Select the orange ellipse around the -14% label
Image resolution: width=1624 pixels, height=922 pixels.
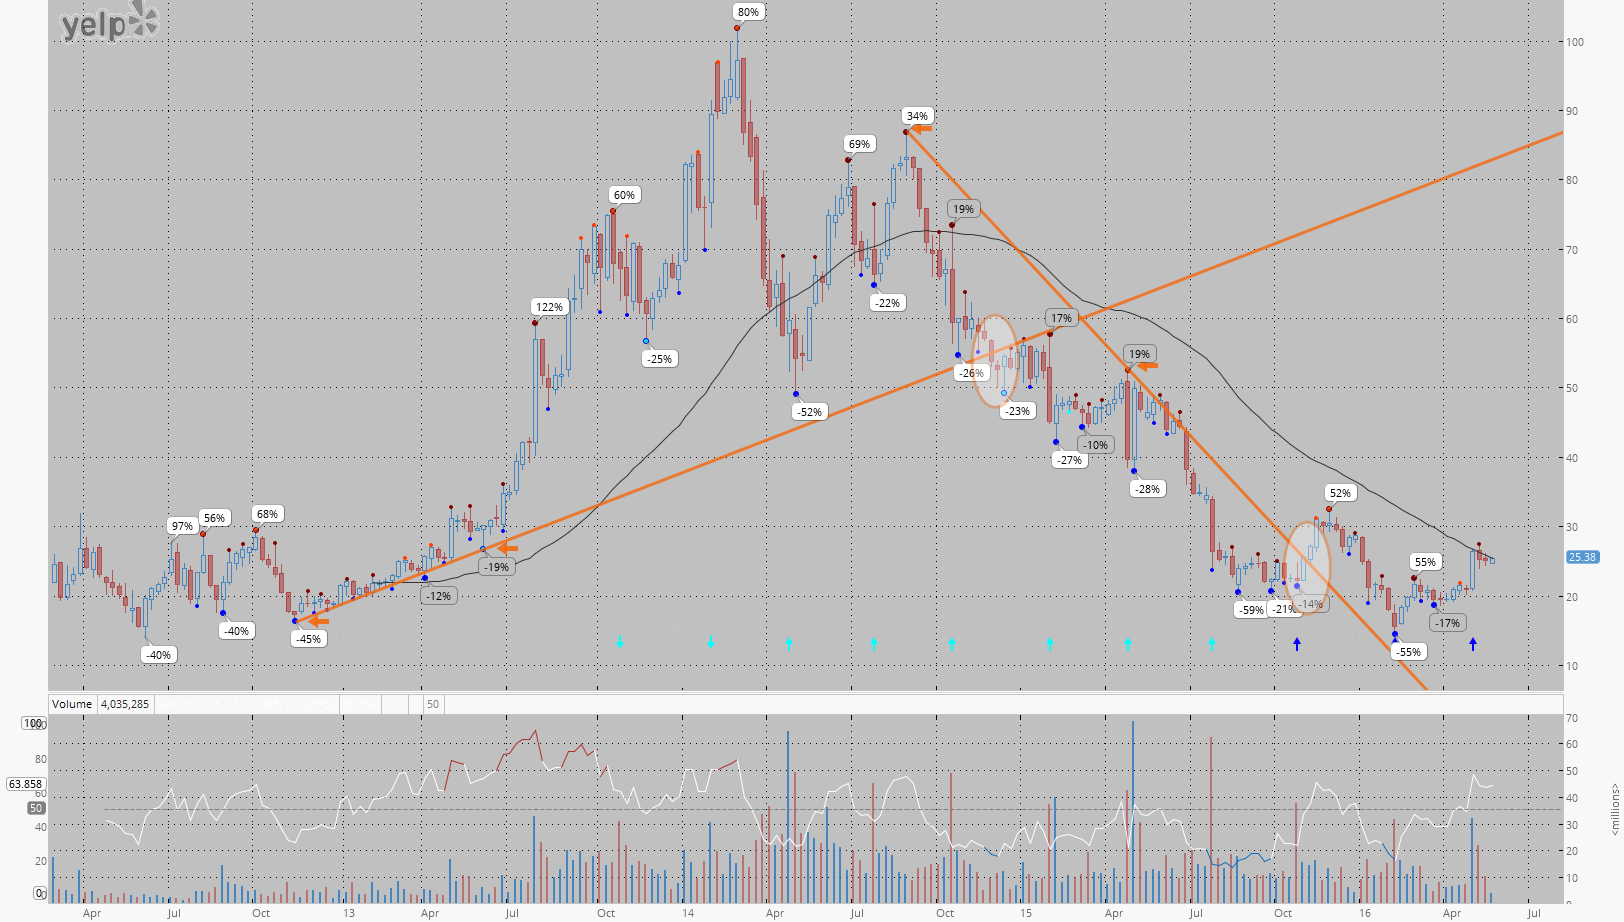1307,567
